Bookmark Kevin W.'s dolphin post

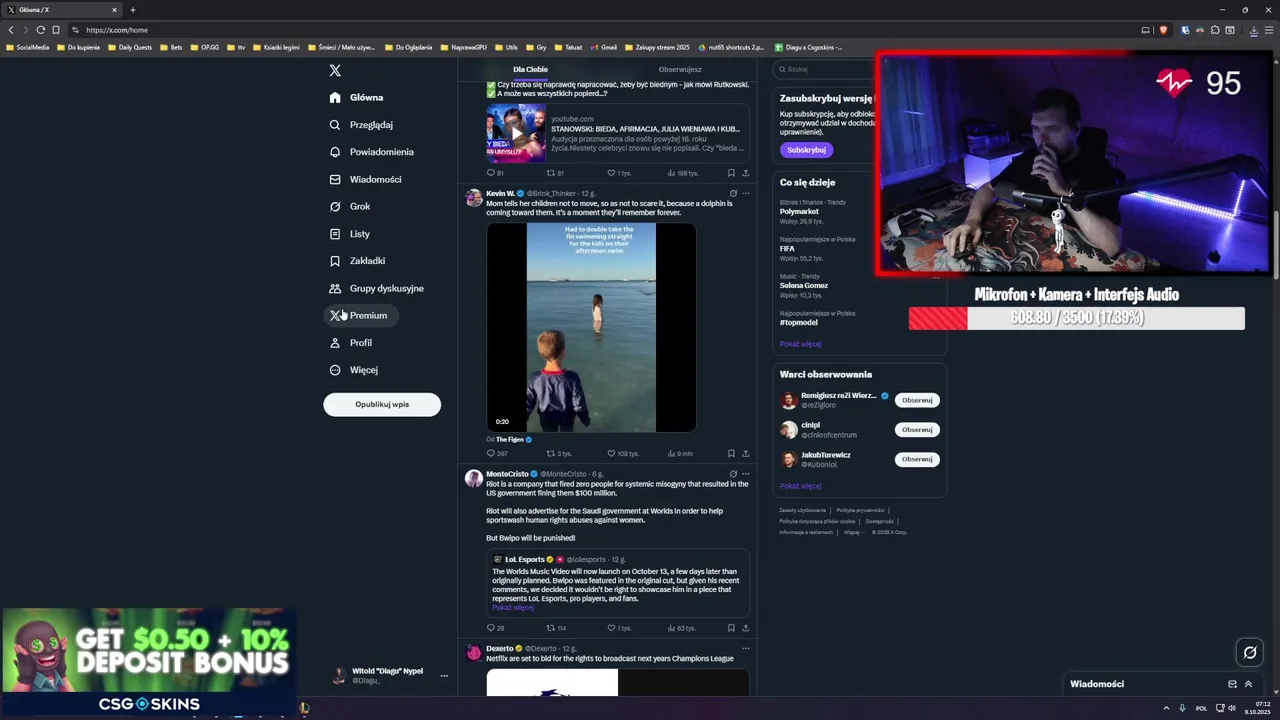tap(731, 453)
